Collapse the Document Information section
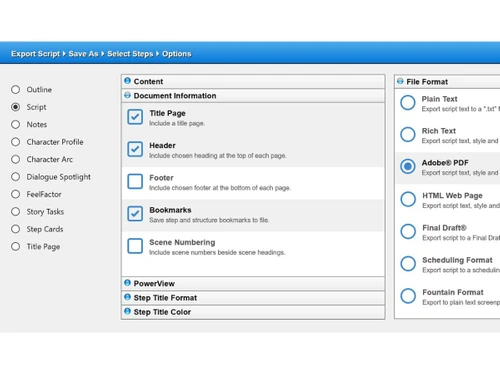Image resolution: width=500 pixels, height=375 pixels. [x=253, y=96]
